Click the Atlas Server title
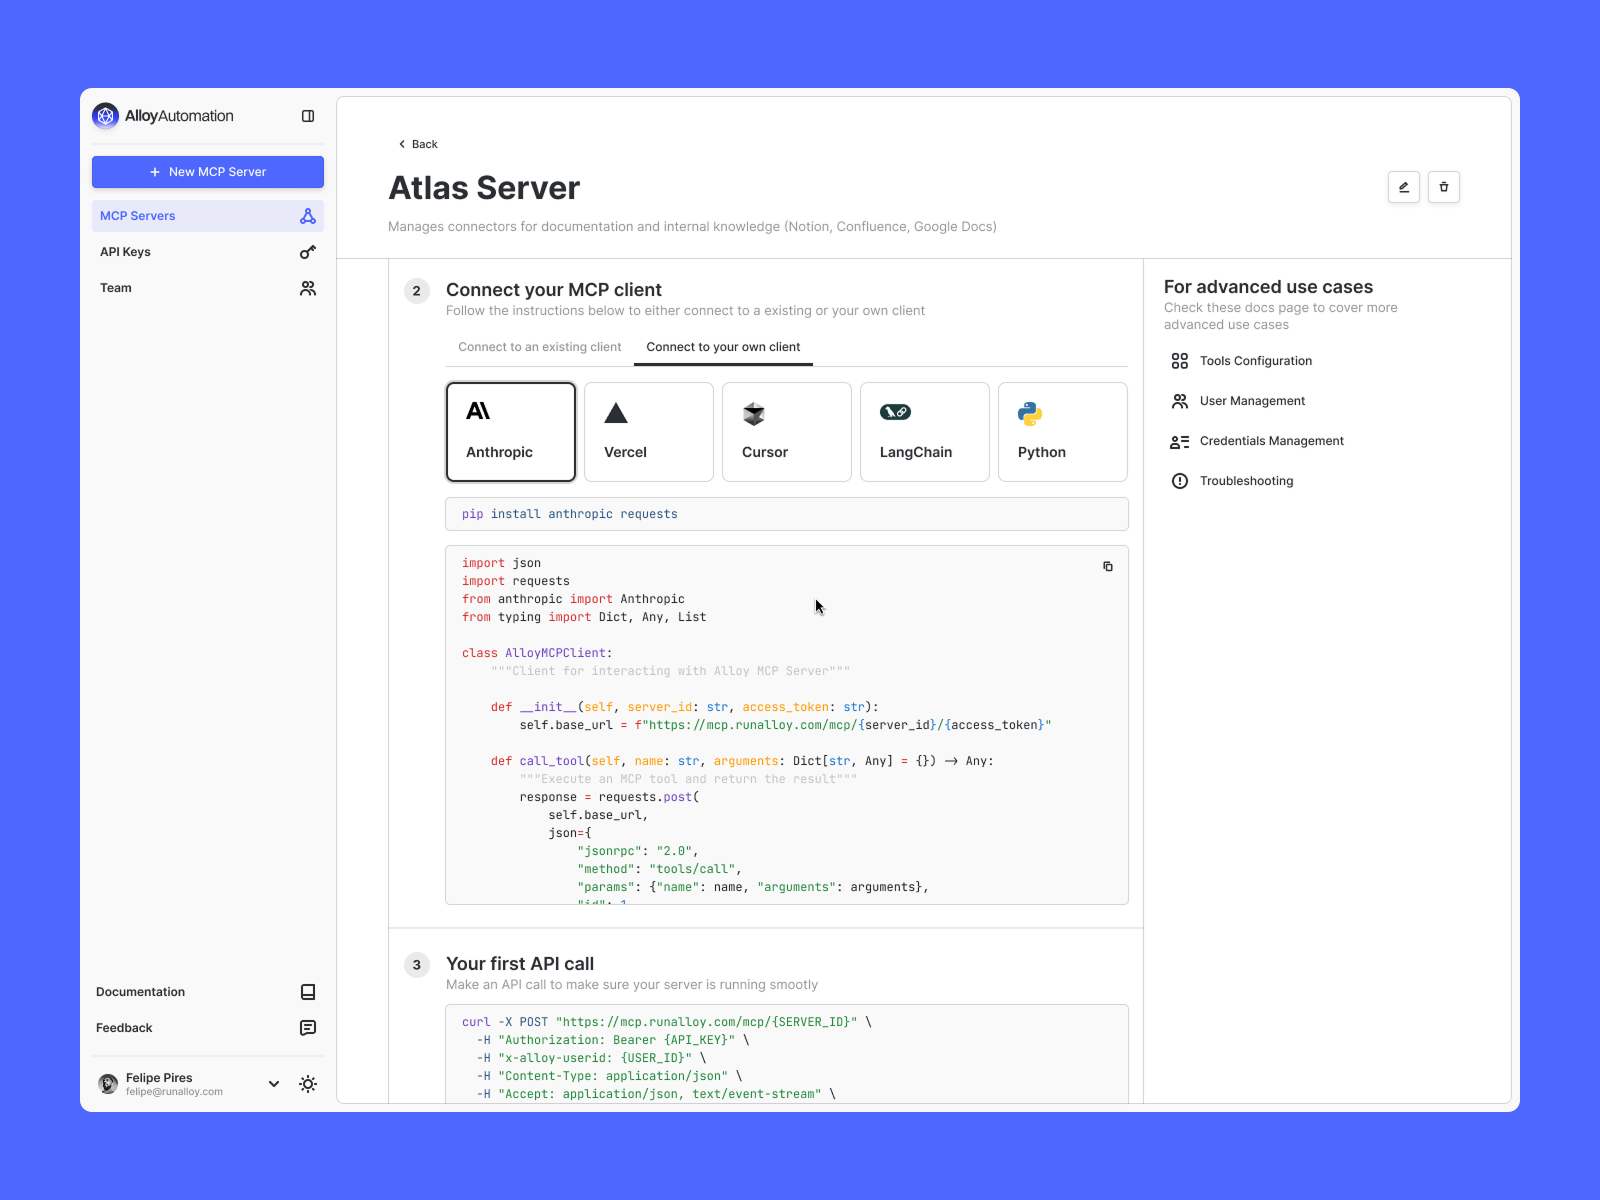Image resolution: width=1600 pixels, height=1200 pixels. tap(484, 188)
